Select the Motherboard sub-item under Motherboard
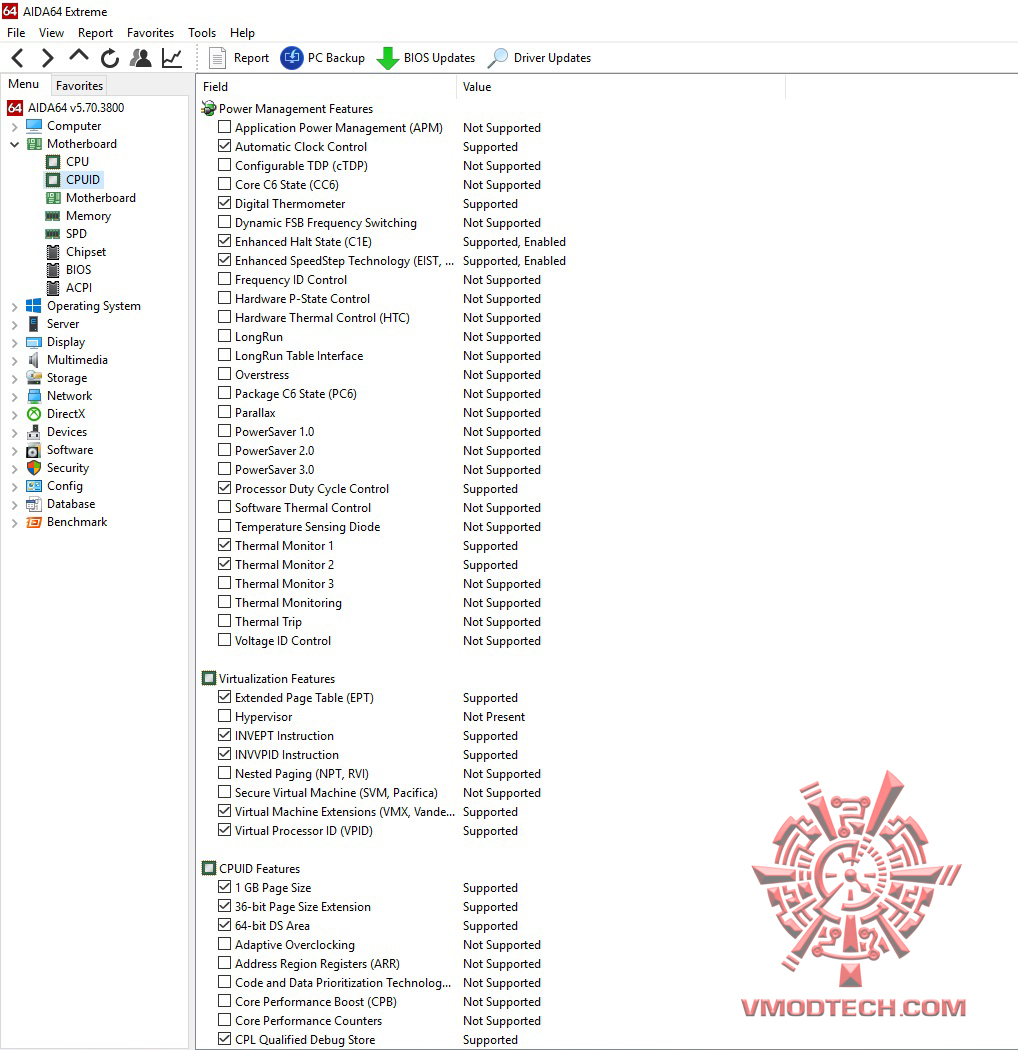 pos(100,198)
